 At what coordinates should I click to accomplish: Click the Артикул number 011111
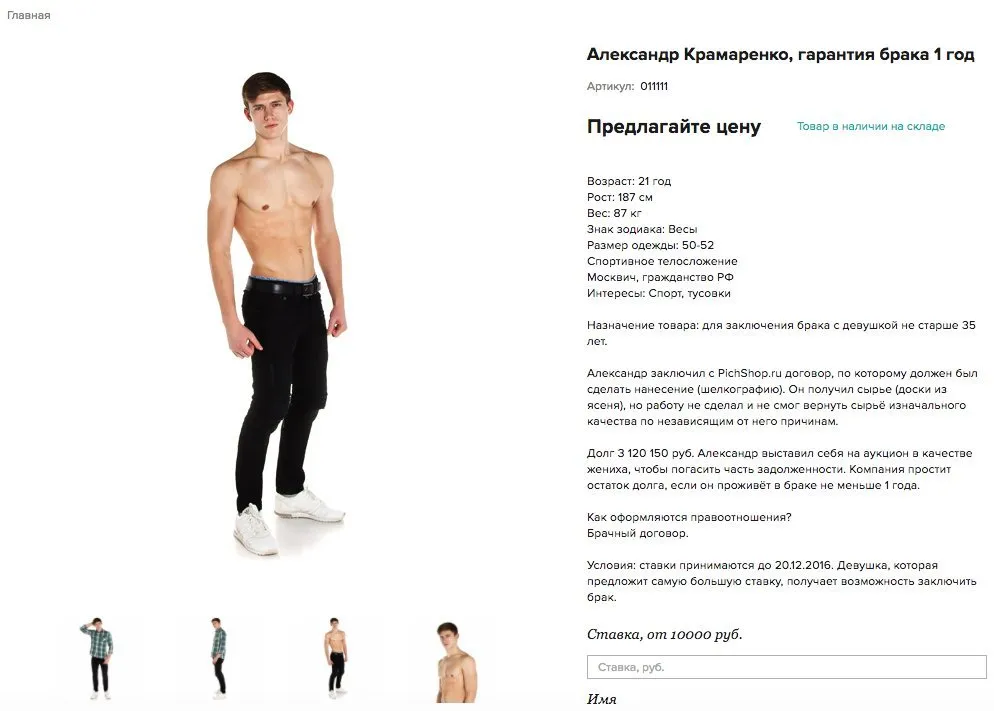tap(654, 86)
